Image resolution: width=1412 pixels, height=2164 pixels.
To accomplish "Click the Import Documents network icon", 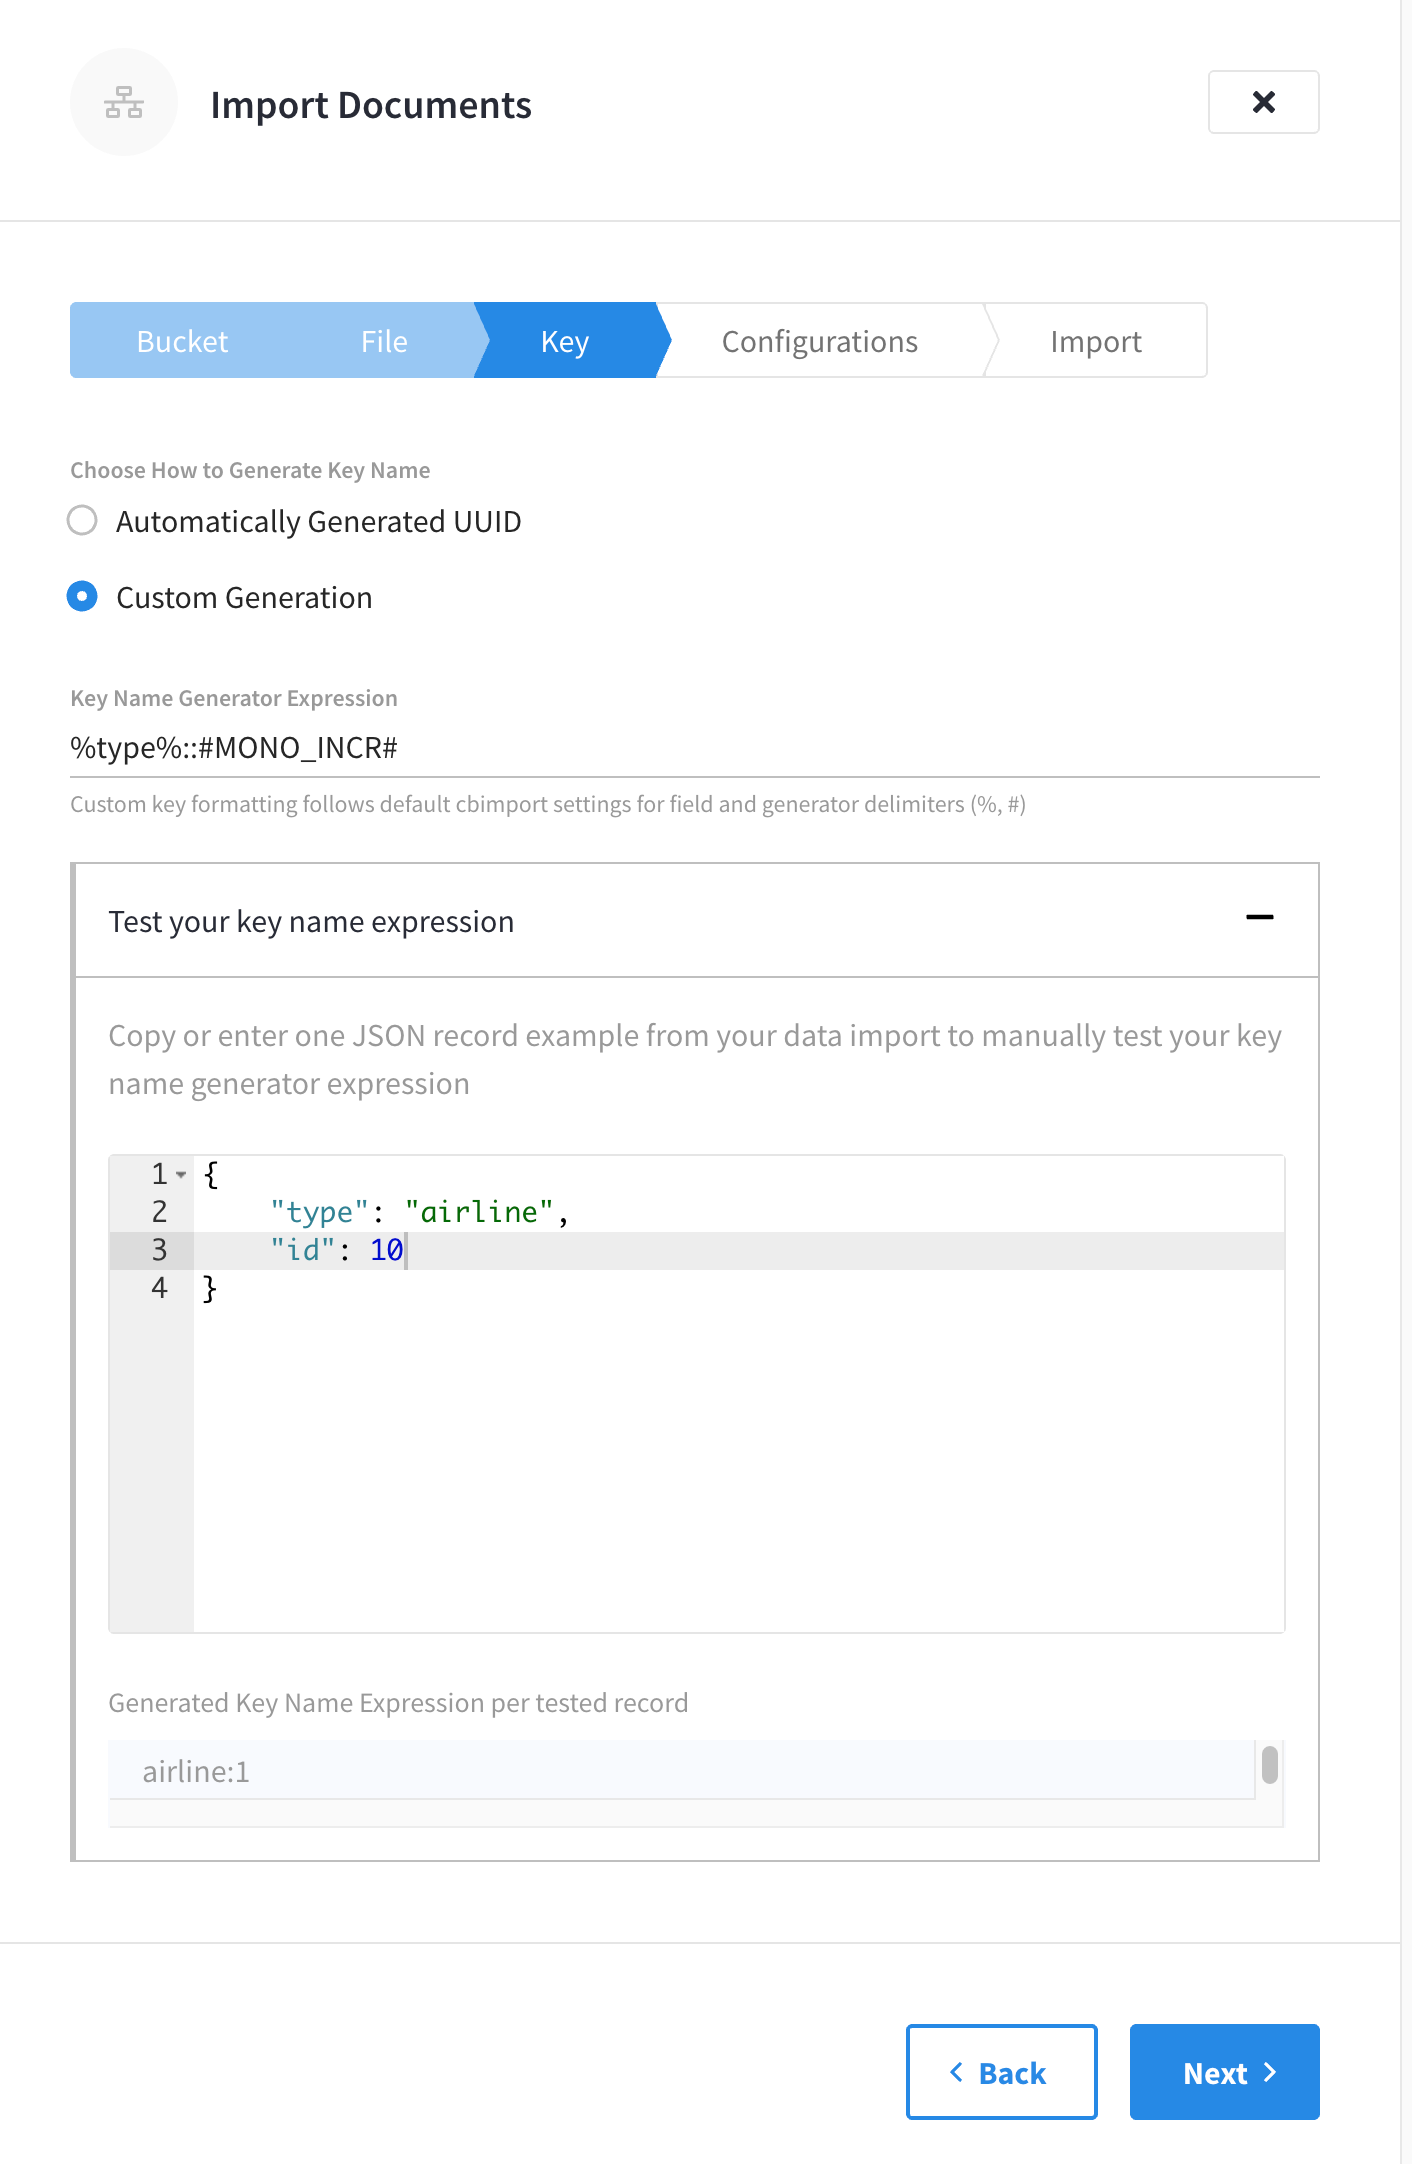I will tap(124, 102).
